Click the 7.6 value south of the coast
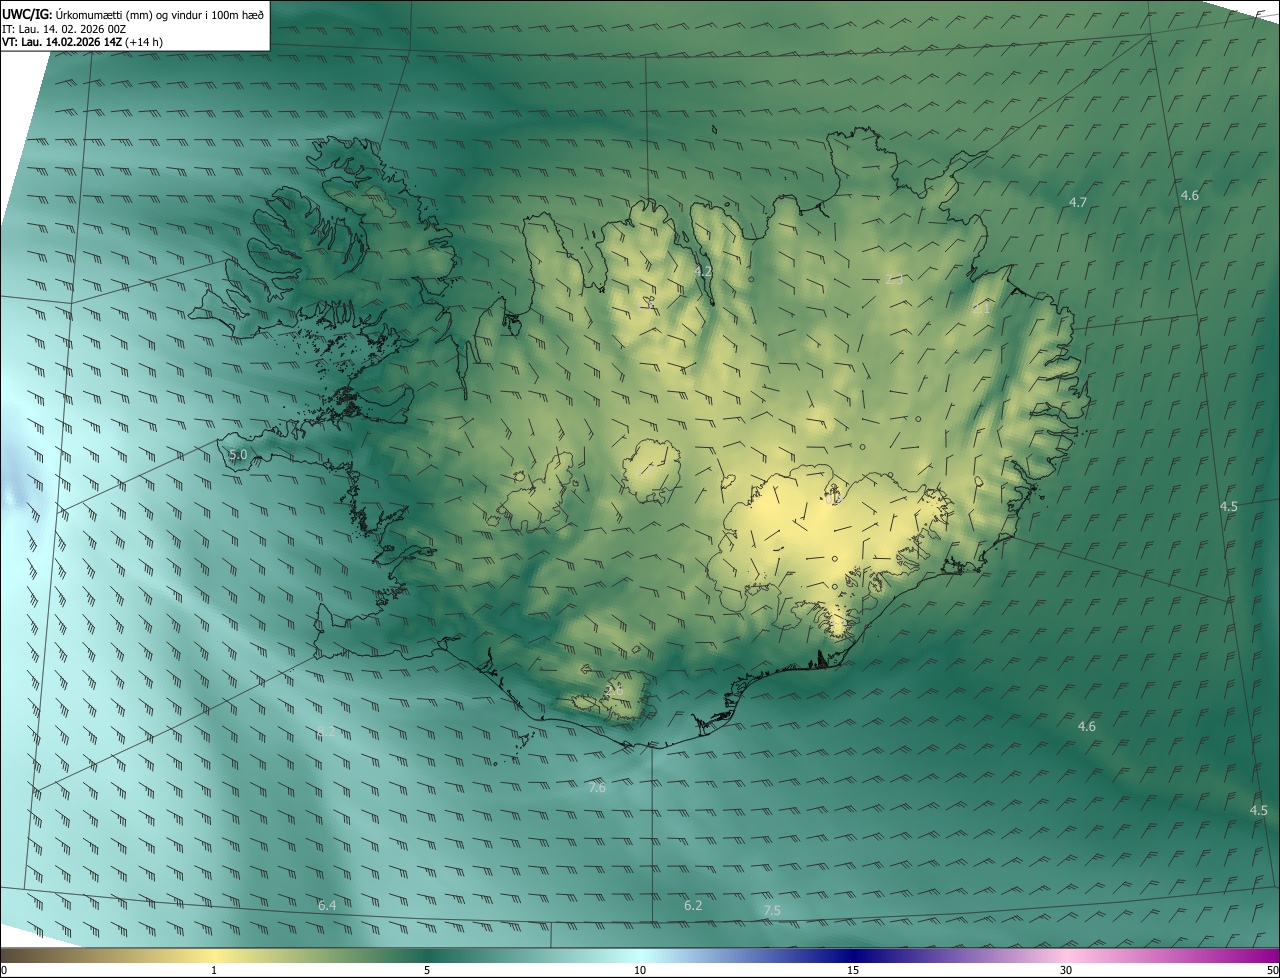This screenshot has width=1280, height=978. pyautogui.click(x=597, y=788)
